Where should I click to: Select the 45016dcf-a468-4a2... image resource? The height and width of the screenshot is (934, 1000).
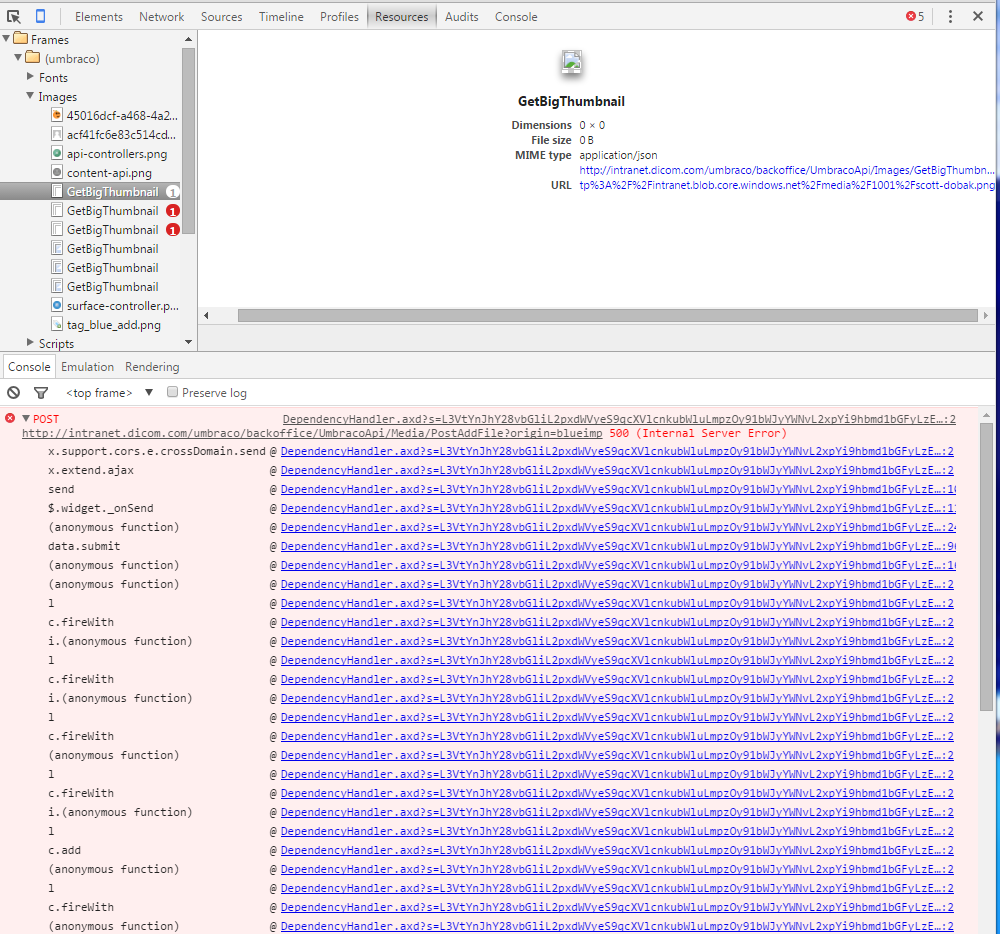(122, 115)
